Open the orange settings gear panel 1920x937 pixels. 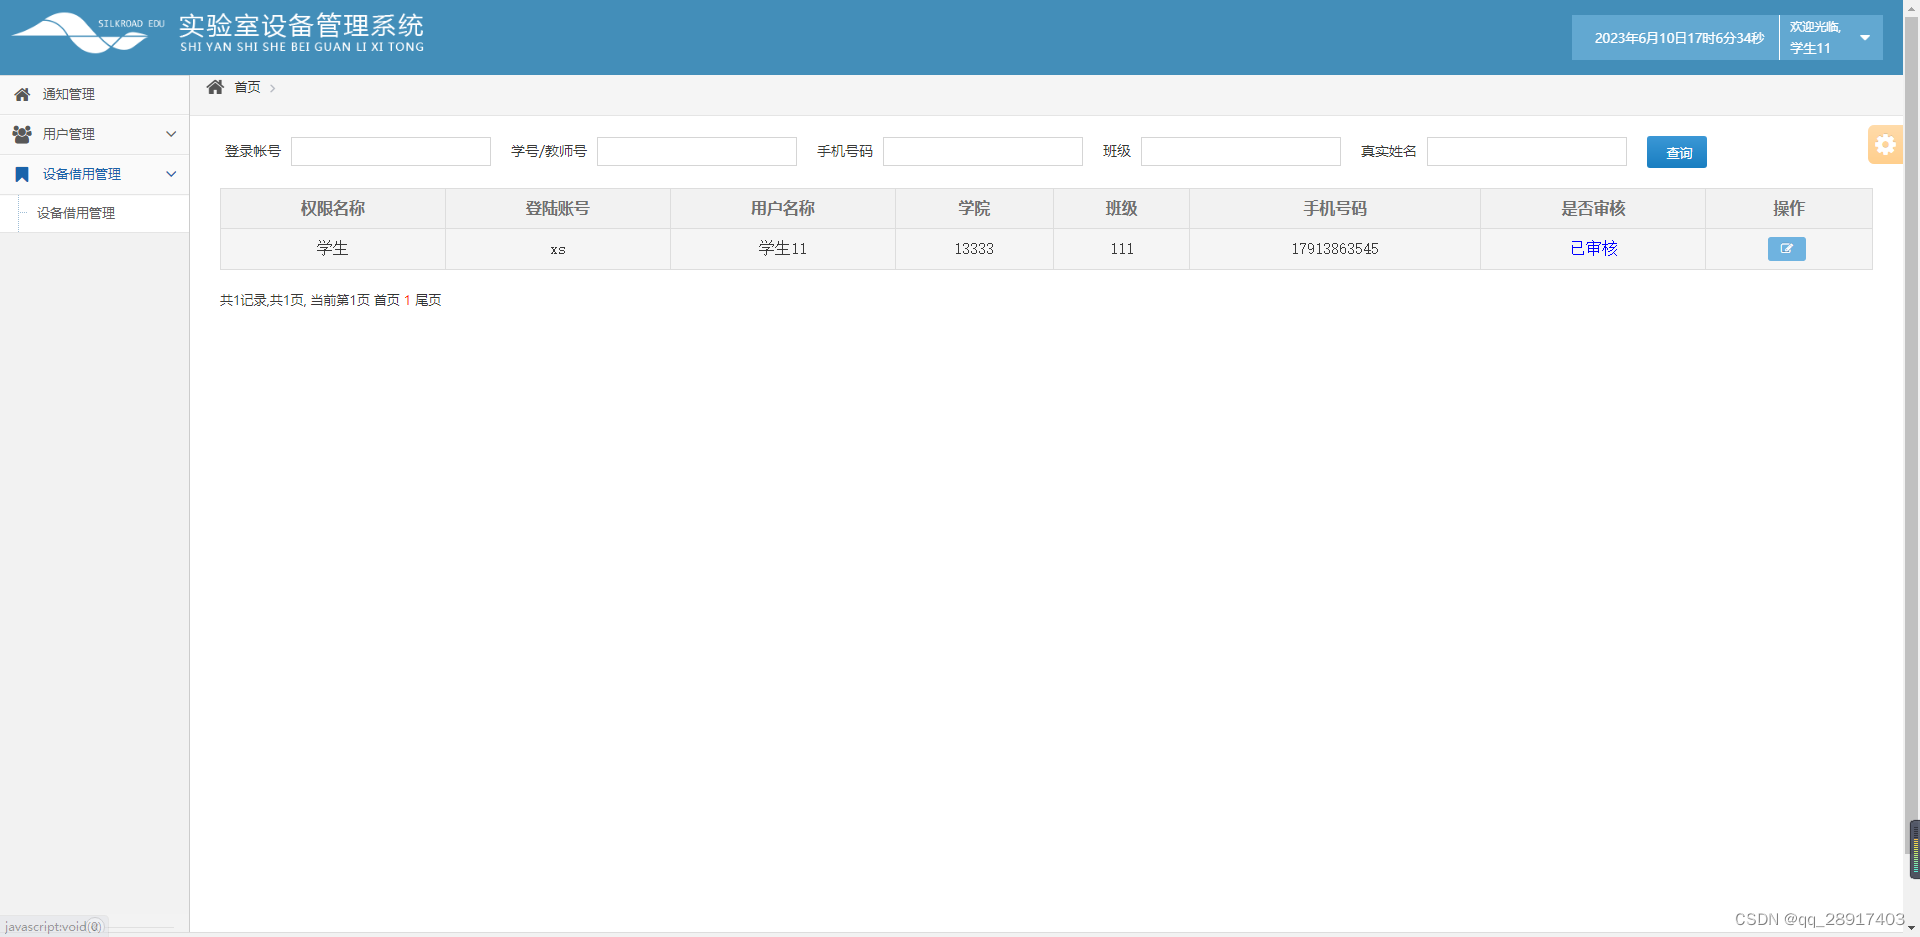click(x=1885, y=145)
